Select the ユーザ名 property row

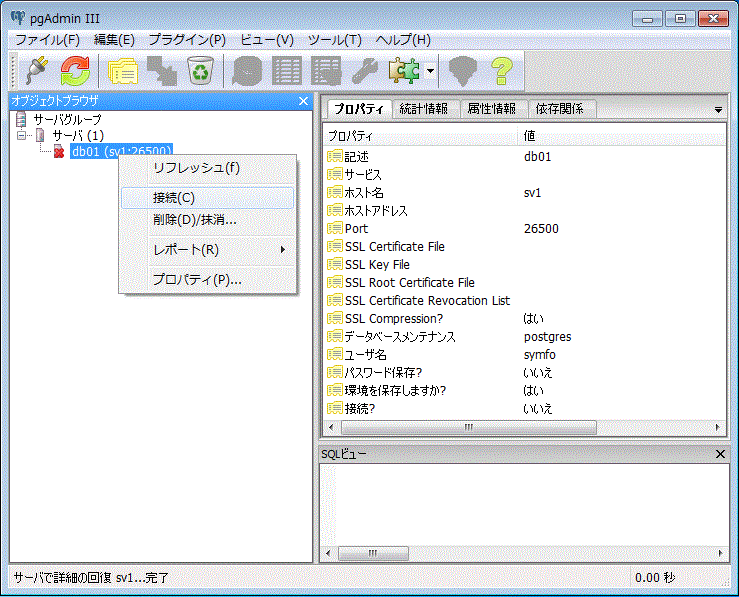point(525,354)
